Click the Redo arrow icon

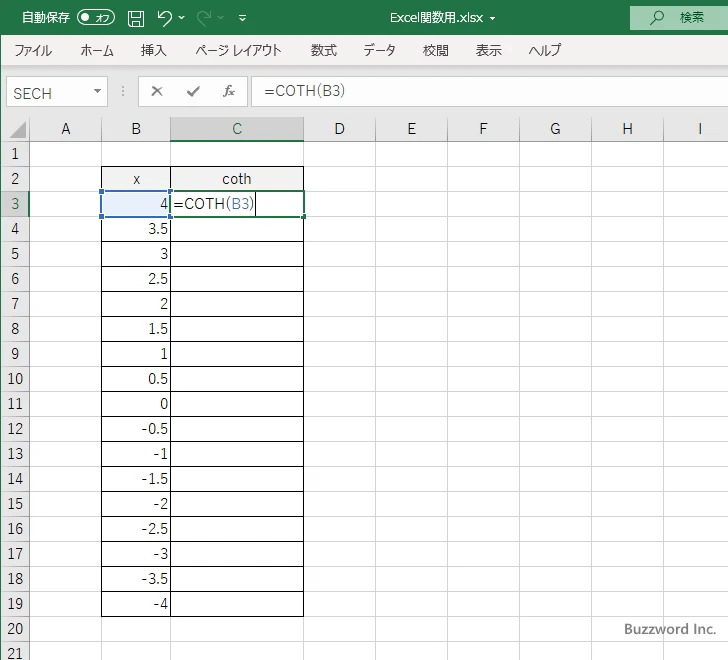[x=204, y=18]
